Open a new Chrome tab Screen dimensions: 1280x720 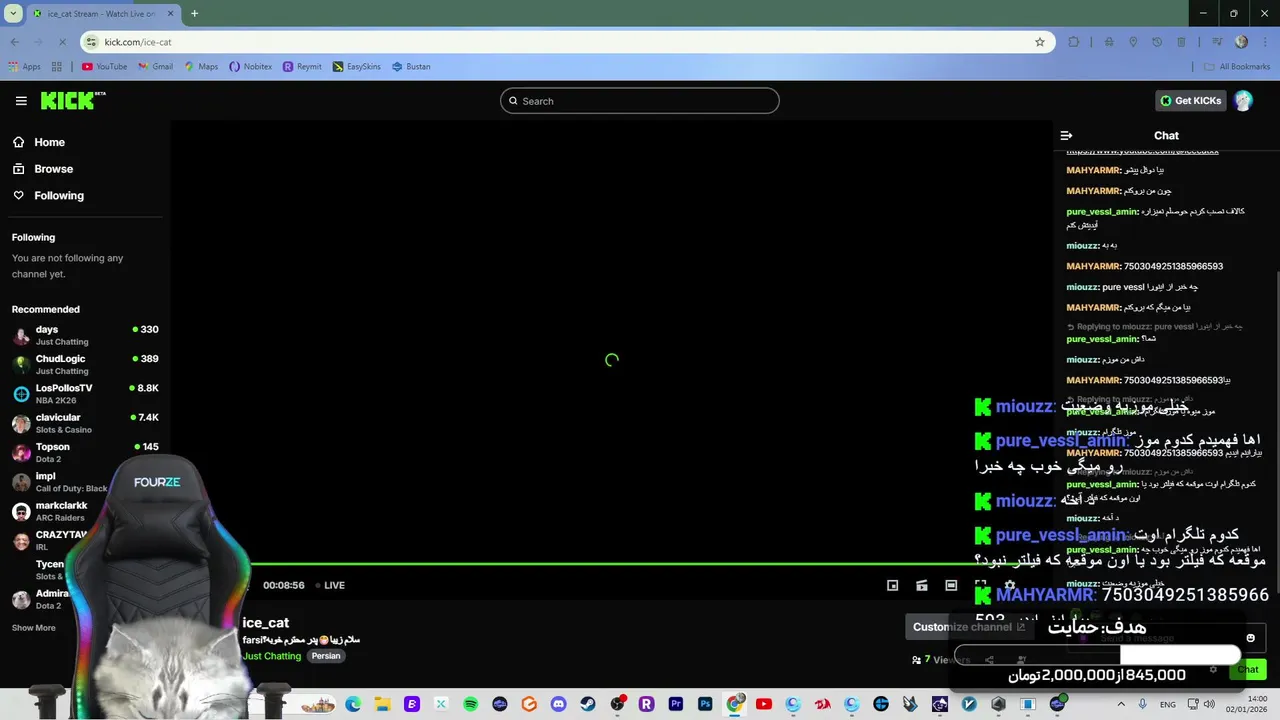[x=194, y=14]
